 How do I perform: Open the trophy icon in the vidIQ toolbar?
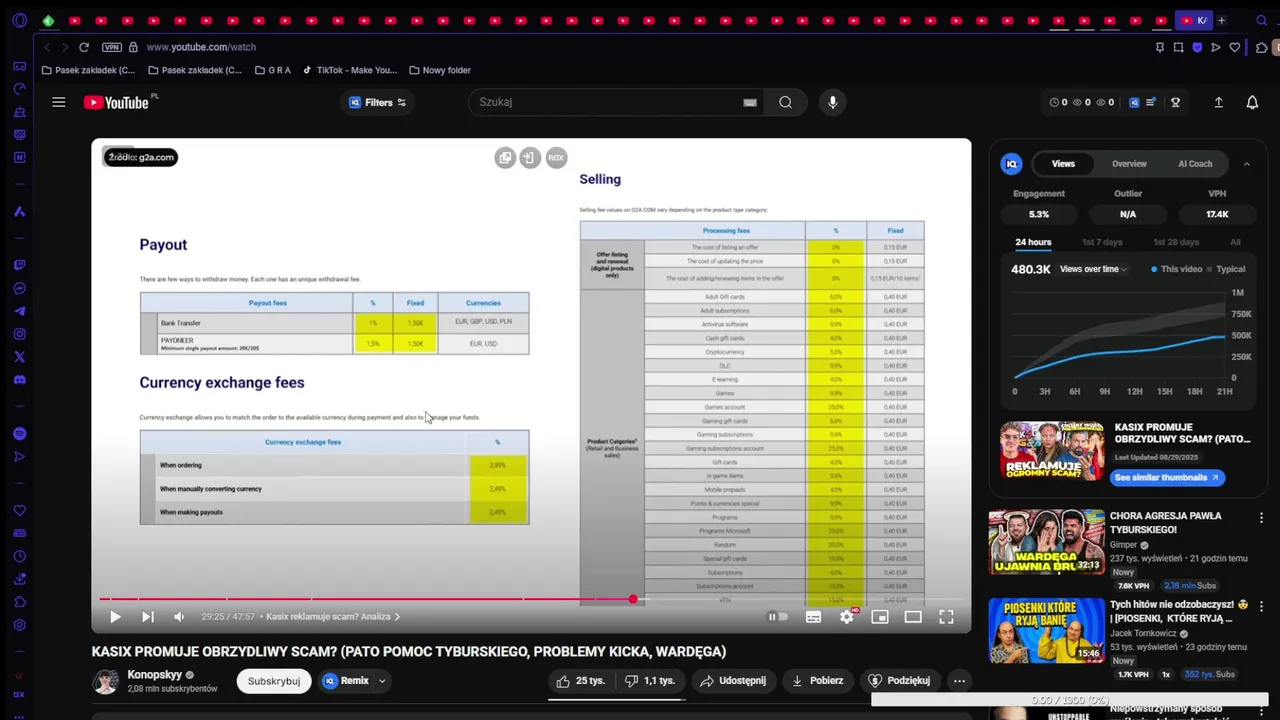1175,102
